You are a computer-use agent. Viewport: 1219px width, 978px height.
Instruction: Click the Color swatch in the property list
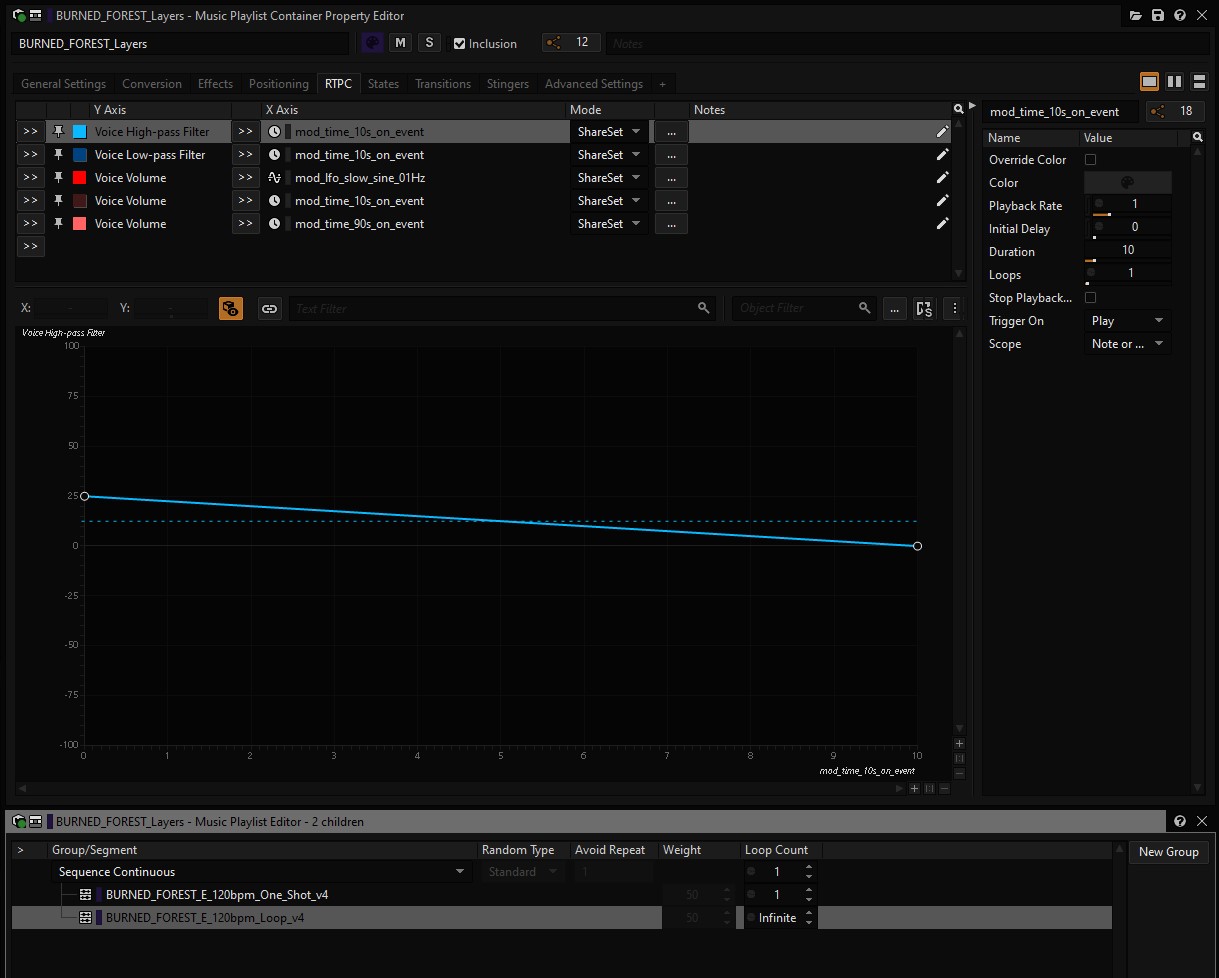click(x=1128, y=182)
